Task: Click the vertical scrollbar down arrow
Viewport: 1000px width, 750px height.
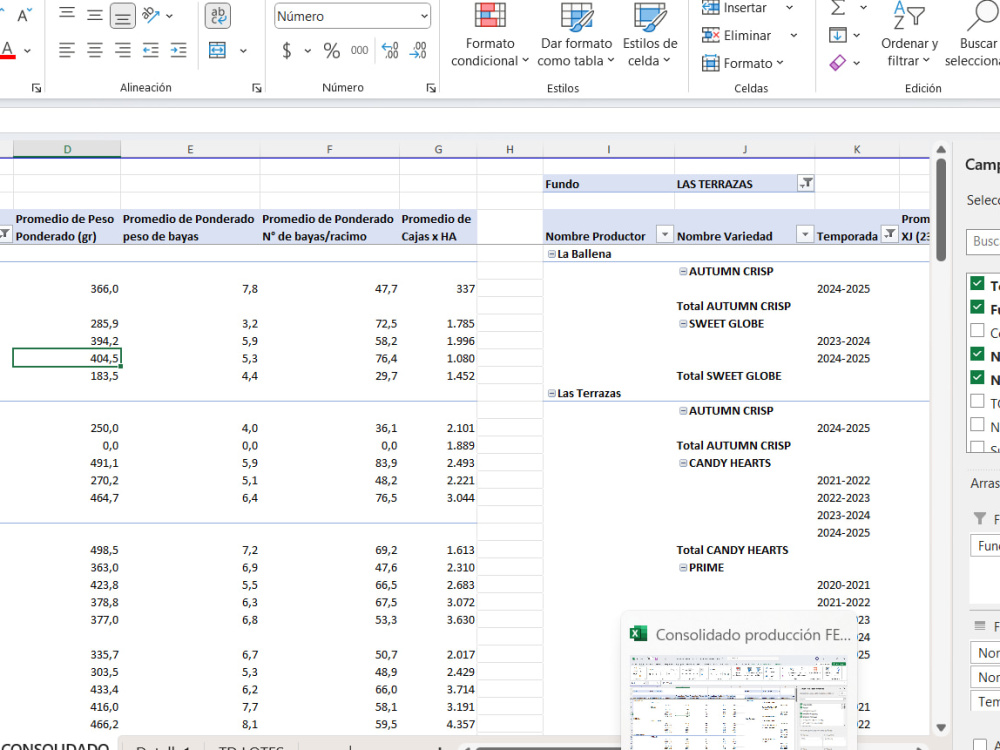Action: tap(941, 728)
